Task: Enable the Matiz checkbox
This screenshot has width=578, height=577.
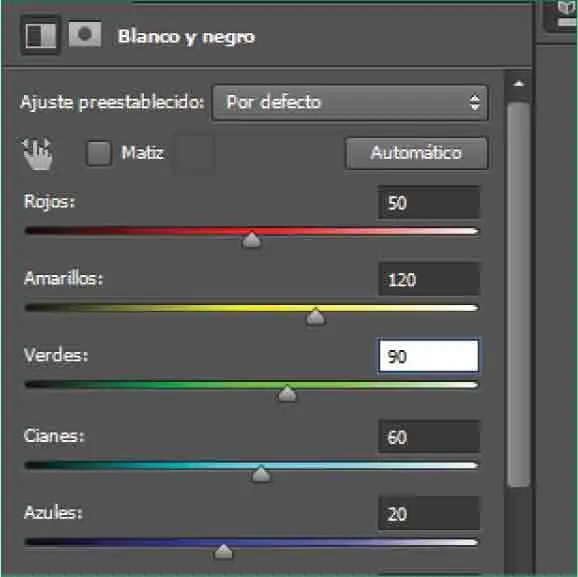Action: 98,153
